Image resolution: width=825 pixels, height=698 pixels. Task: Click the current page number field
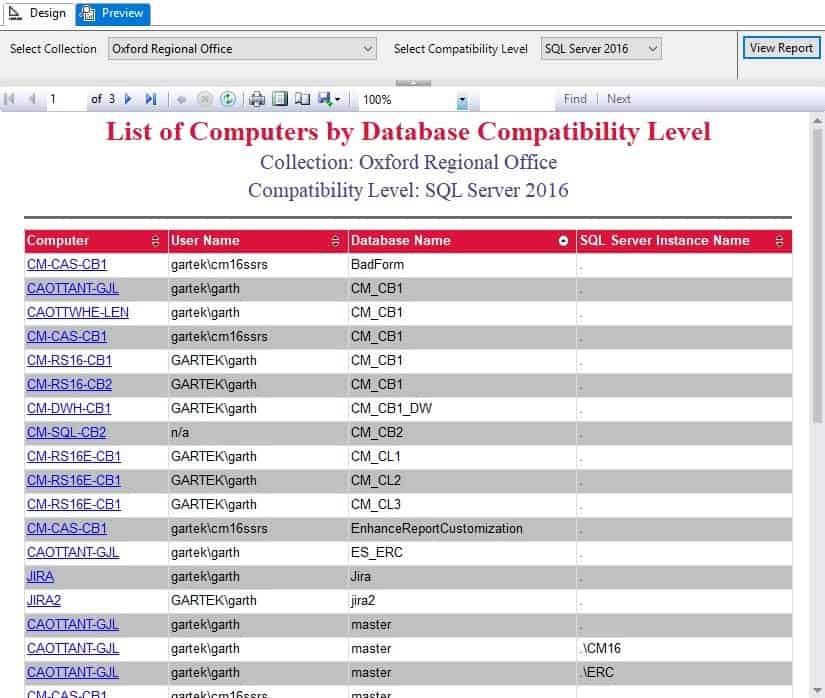click(x=66, y=99)
